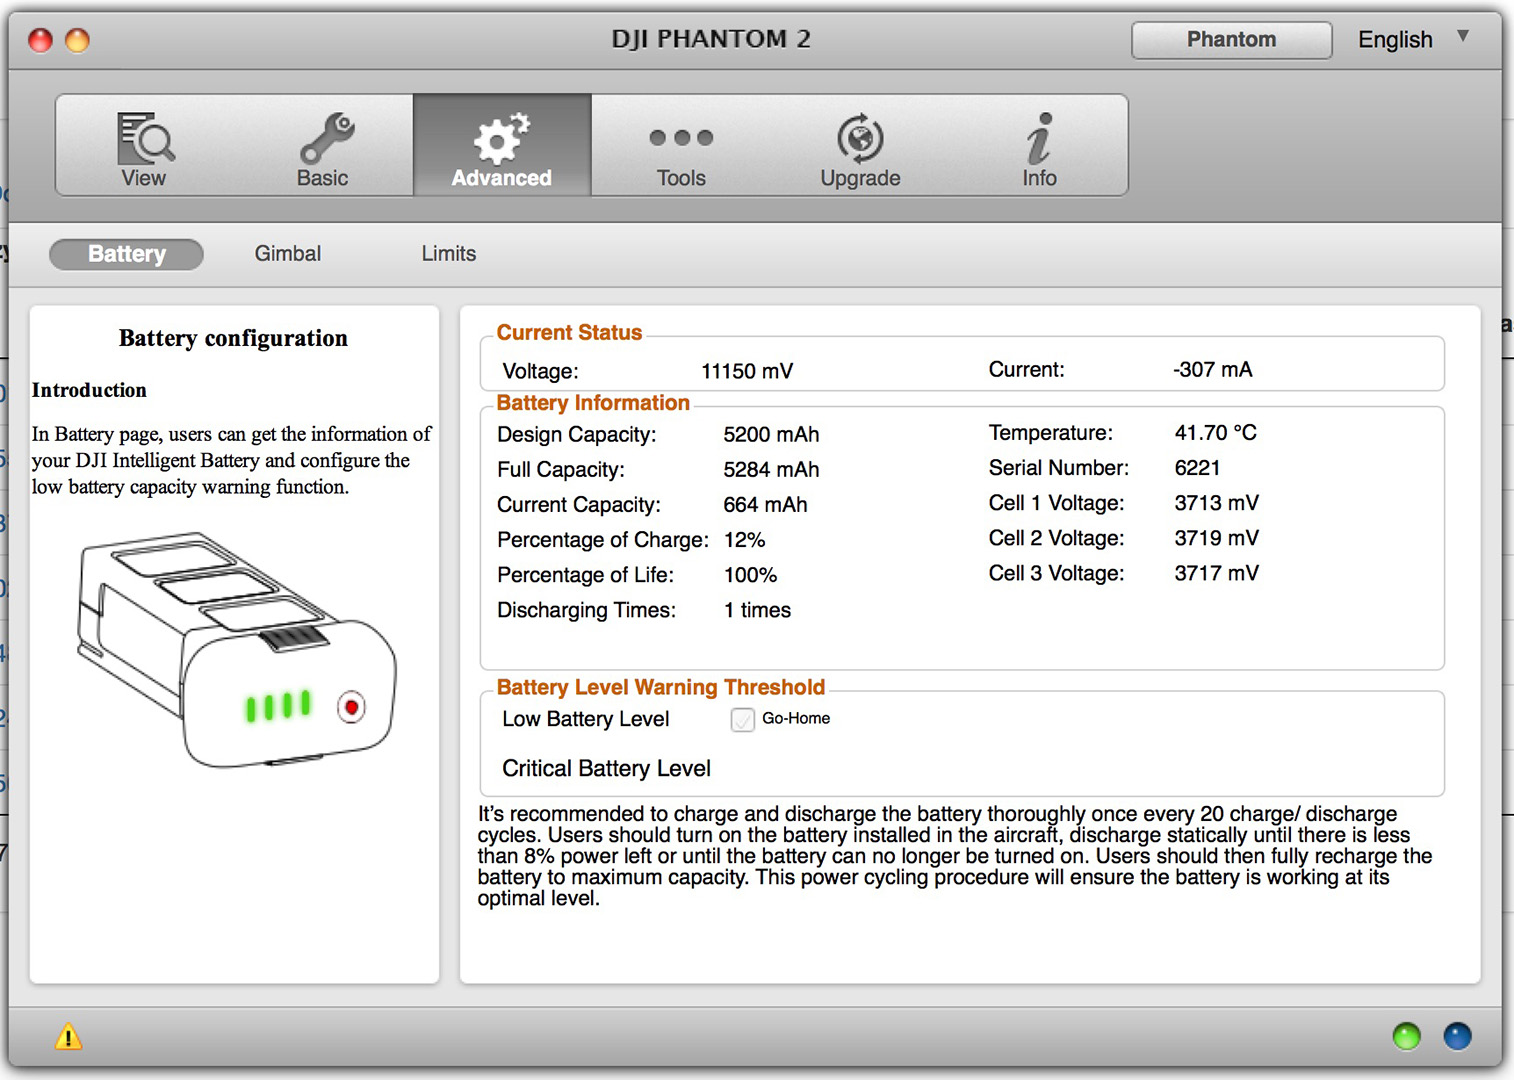The image size is (1514, 1080).
Task: Close the window with red button
Action: coord(40,40)
